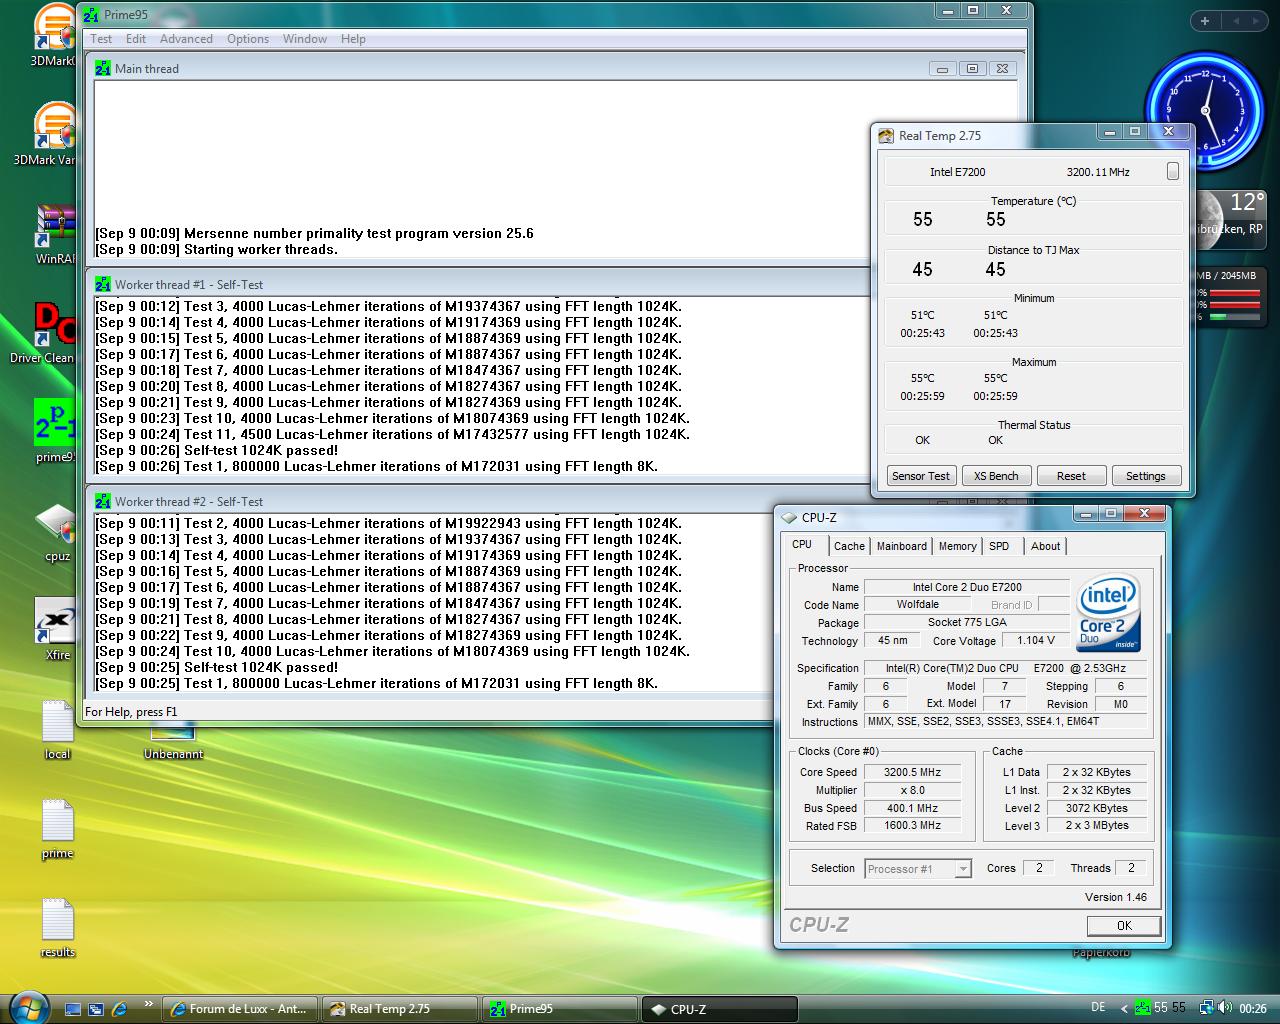This screenshot has width=1280, height=1024.
Task: Open the Window menu in Prime95
Action: pyautogui.click(x=305, y=39)
